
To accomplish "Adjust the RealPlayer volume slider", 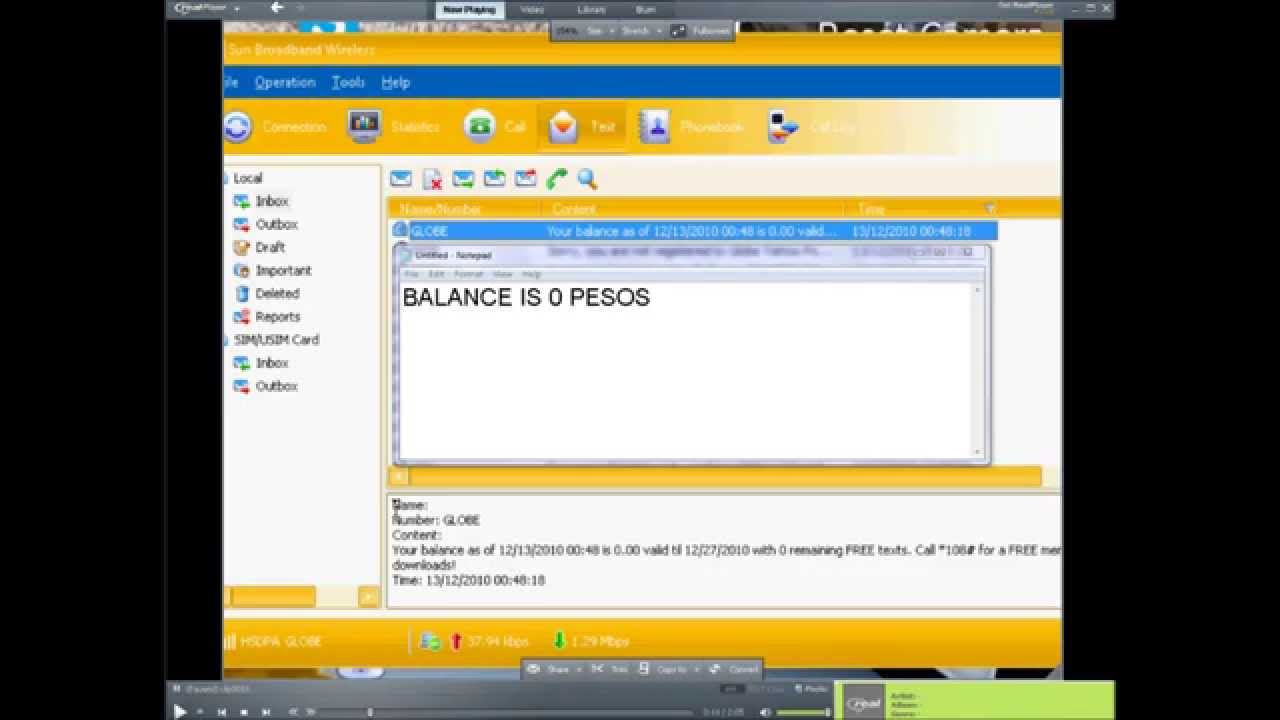I will click(804, 712).
